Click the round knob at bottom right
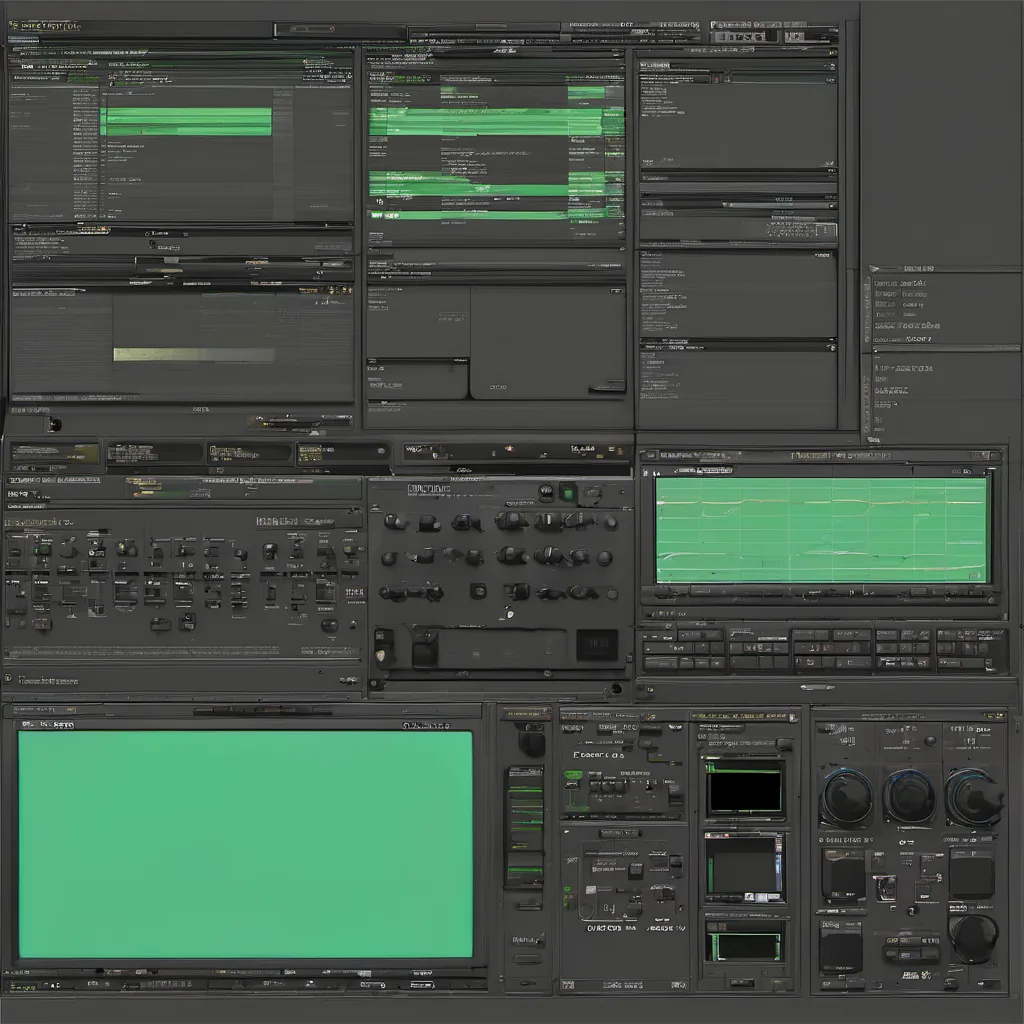The image size is (1024, 1024). (972, 938)
